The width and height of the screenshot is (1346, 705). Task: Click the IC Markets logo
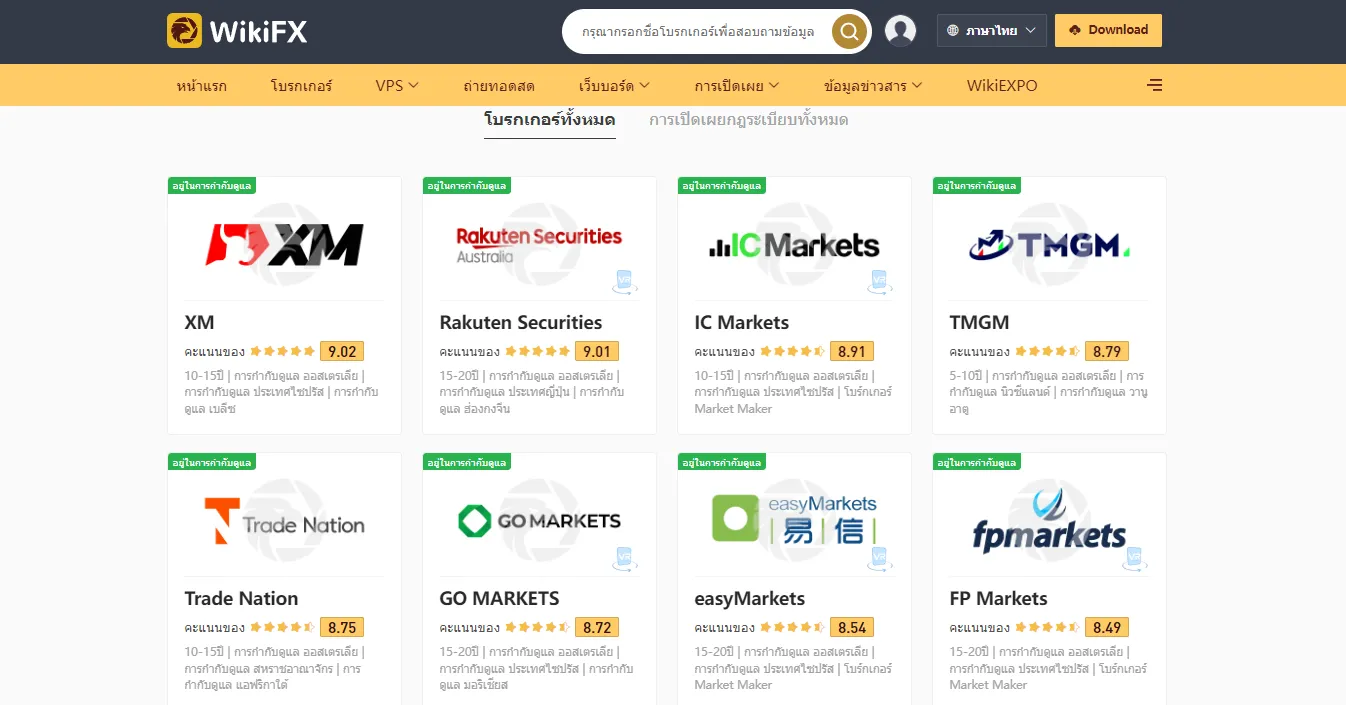tap(794, 245)
